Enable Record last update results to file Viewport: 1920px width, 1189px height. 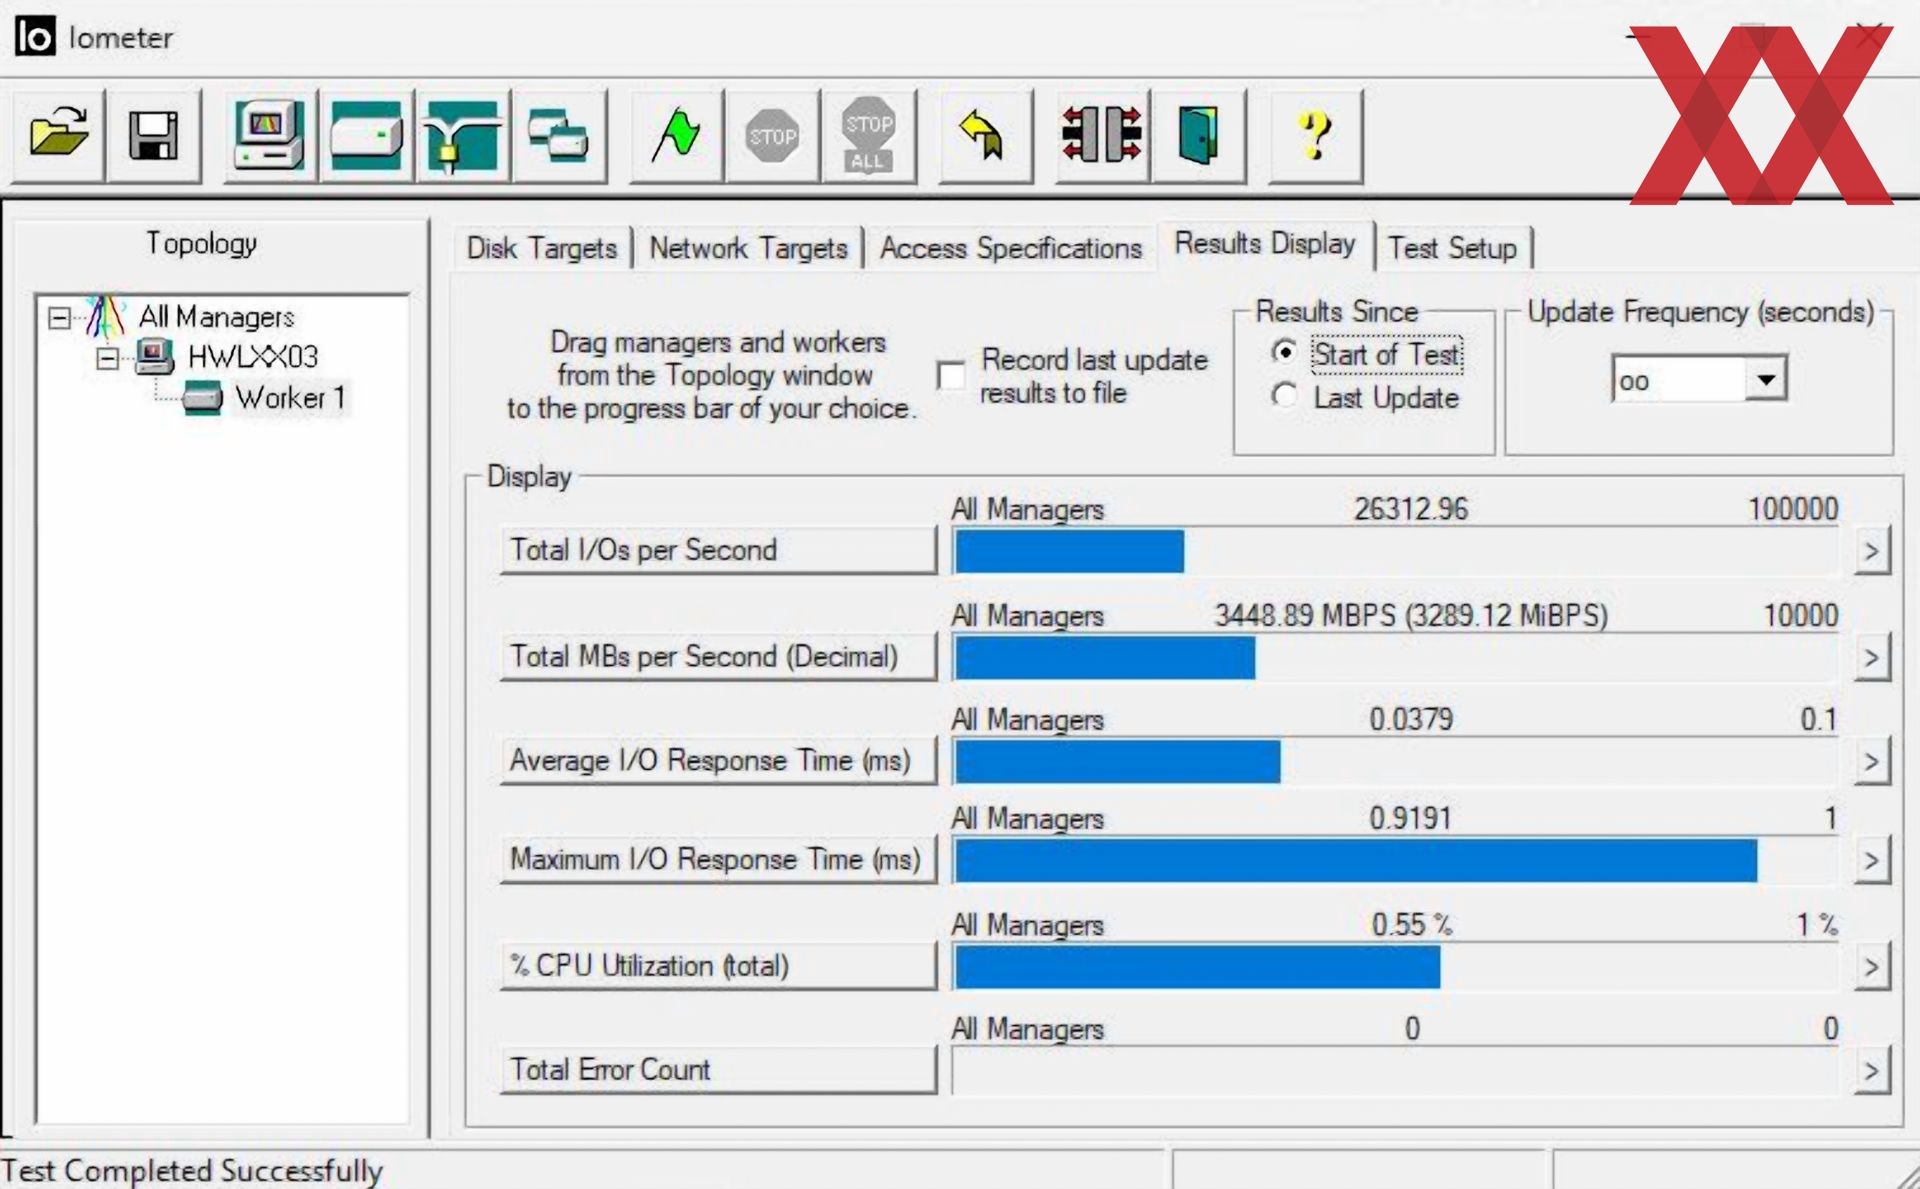click(x=951, y=376)
